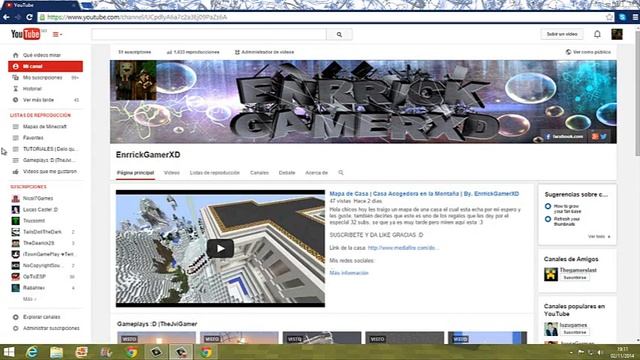This screenshot has height=360, width=640.
Task: Open the Favoritos playlist
Action: [x=33, y=138]
